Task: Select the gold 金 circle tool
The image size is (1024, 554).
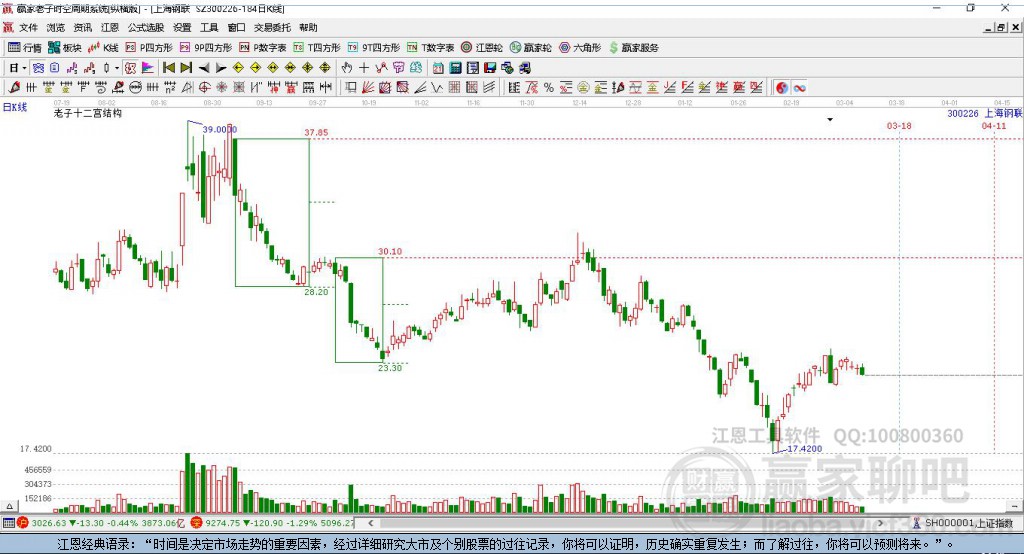Action: 583,88
